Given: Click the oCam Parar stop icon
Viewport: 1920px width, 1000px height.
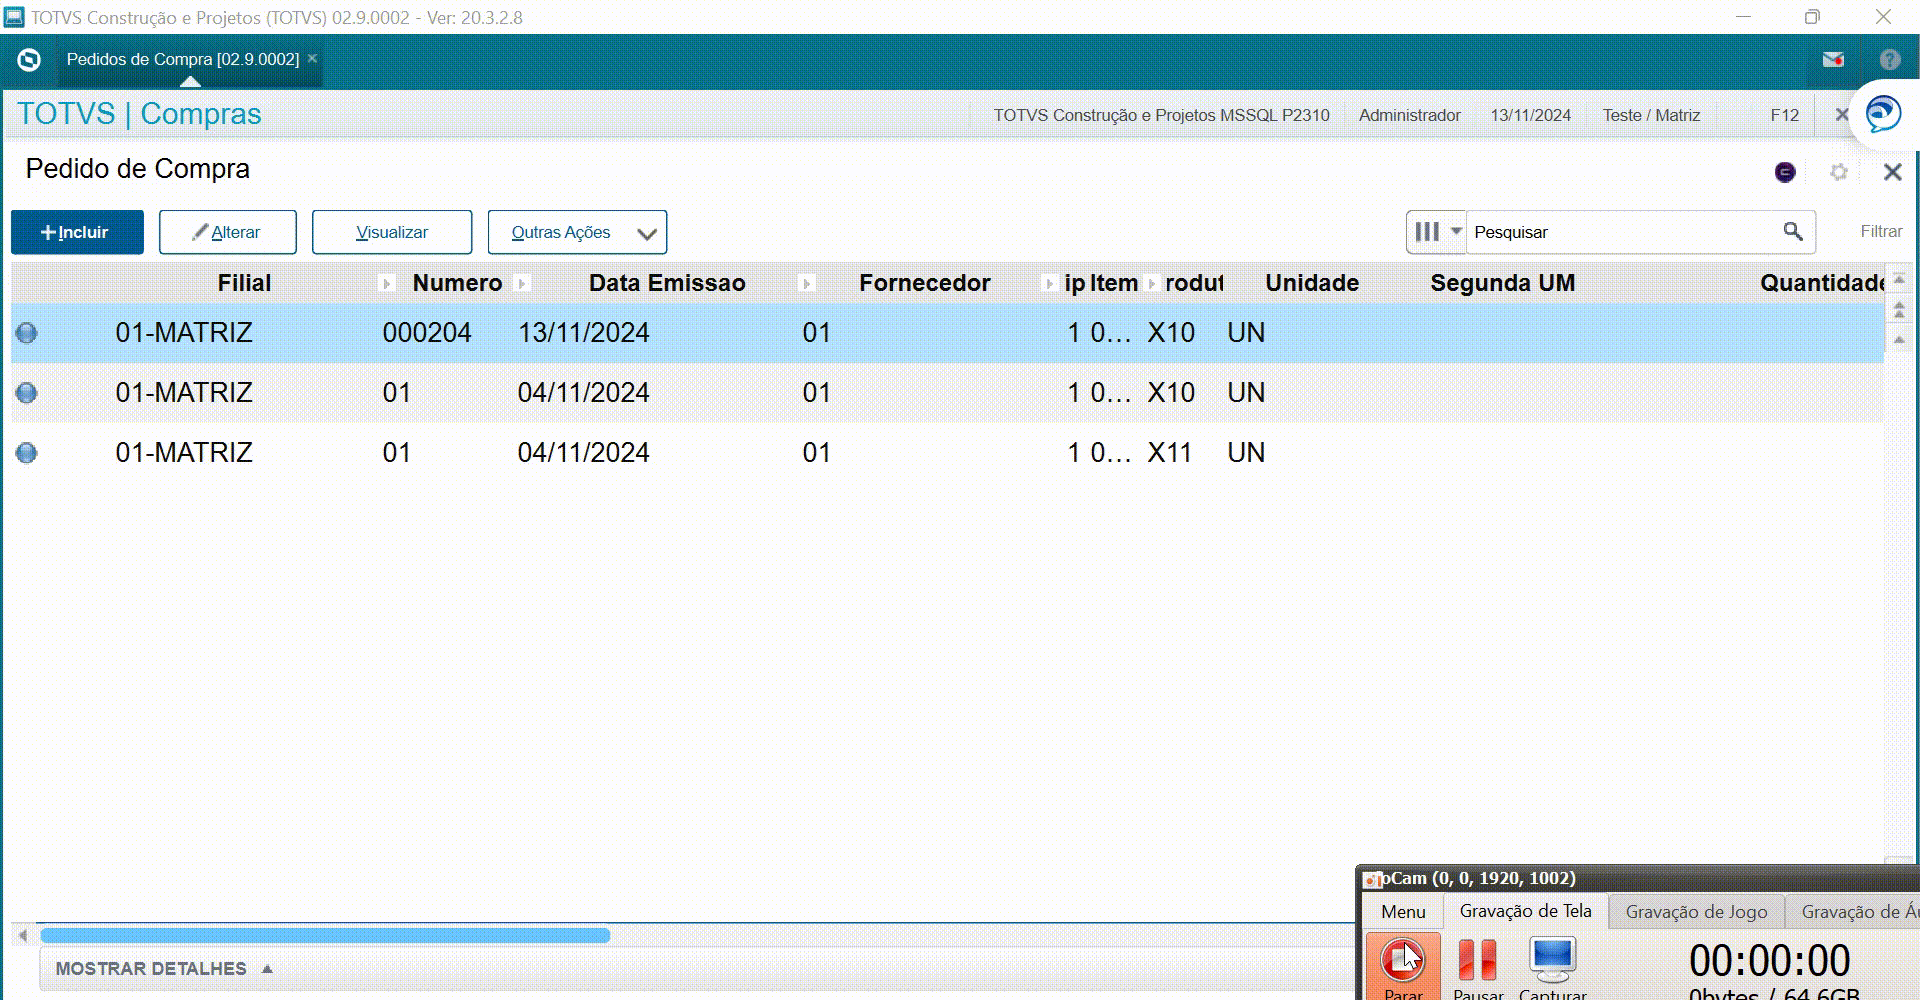Looking at the screenshot, I should (1403, 960).
